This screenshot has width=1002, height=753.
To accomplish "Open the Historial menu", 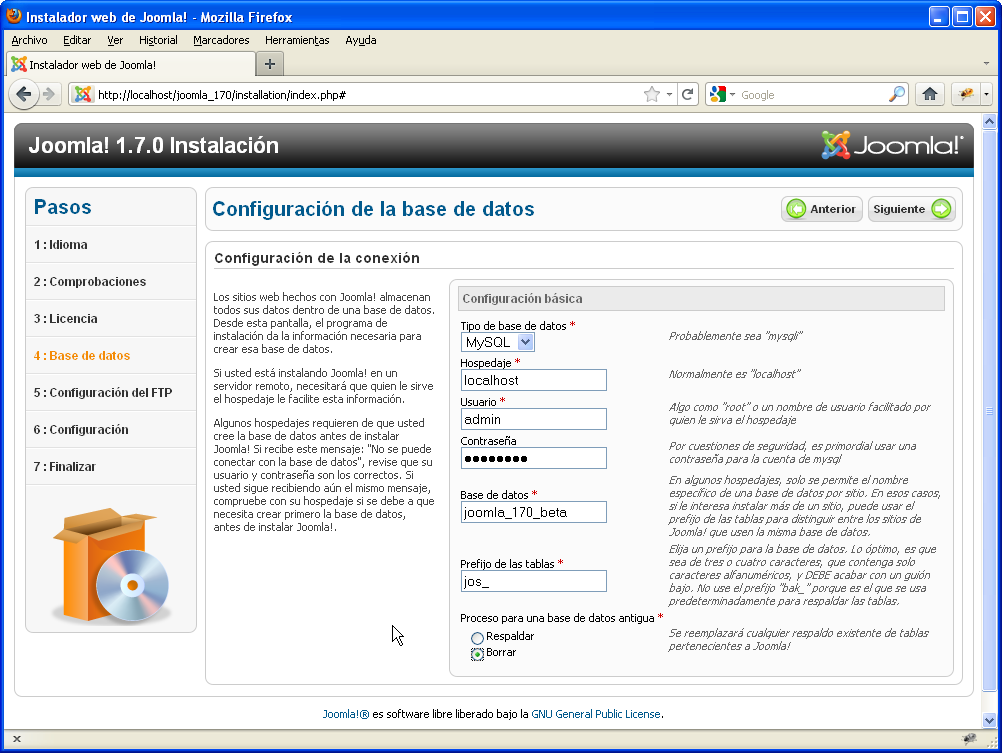I will pyautogui.click(x=158, y=40).
